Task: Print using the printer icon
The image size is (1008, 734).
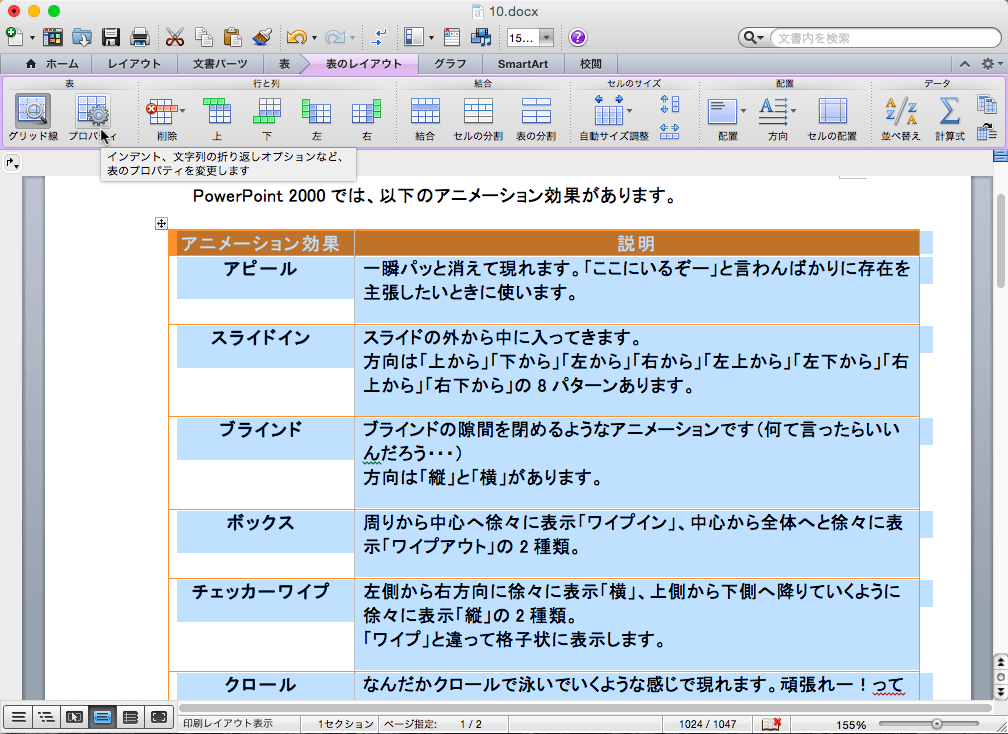Action: pyautogui.click(x=140, y=37)
